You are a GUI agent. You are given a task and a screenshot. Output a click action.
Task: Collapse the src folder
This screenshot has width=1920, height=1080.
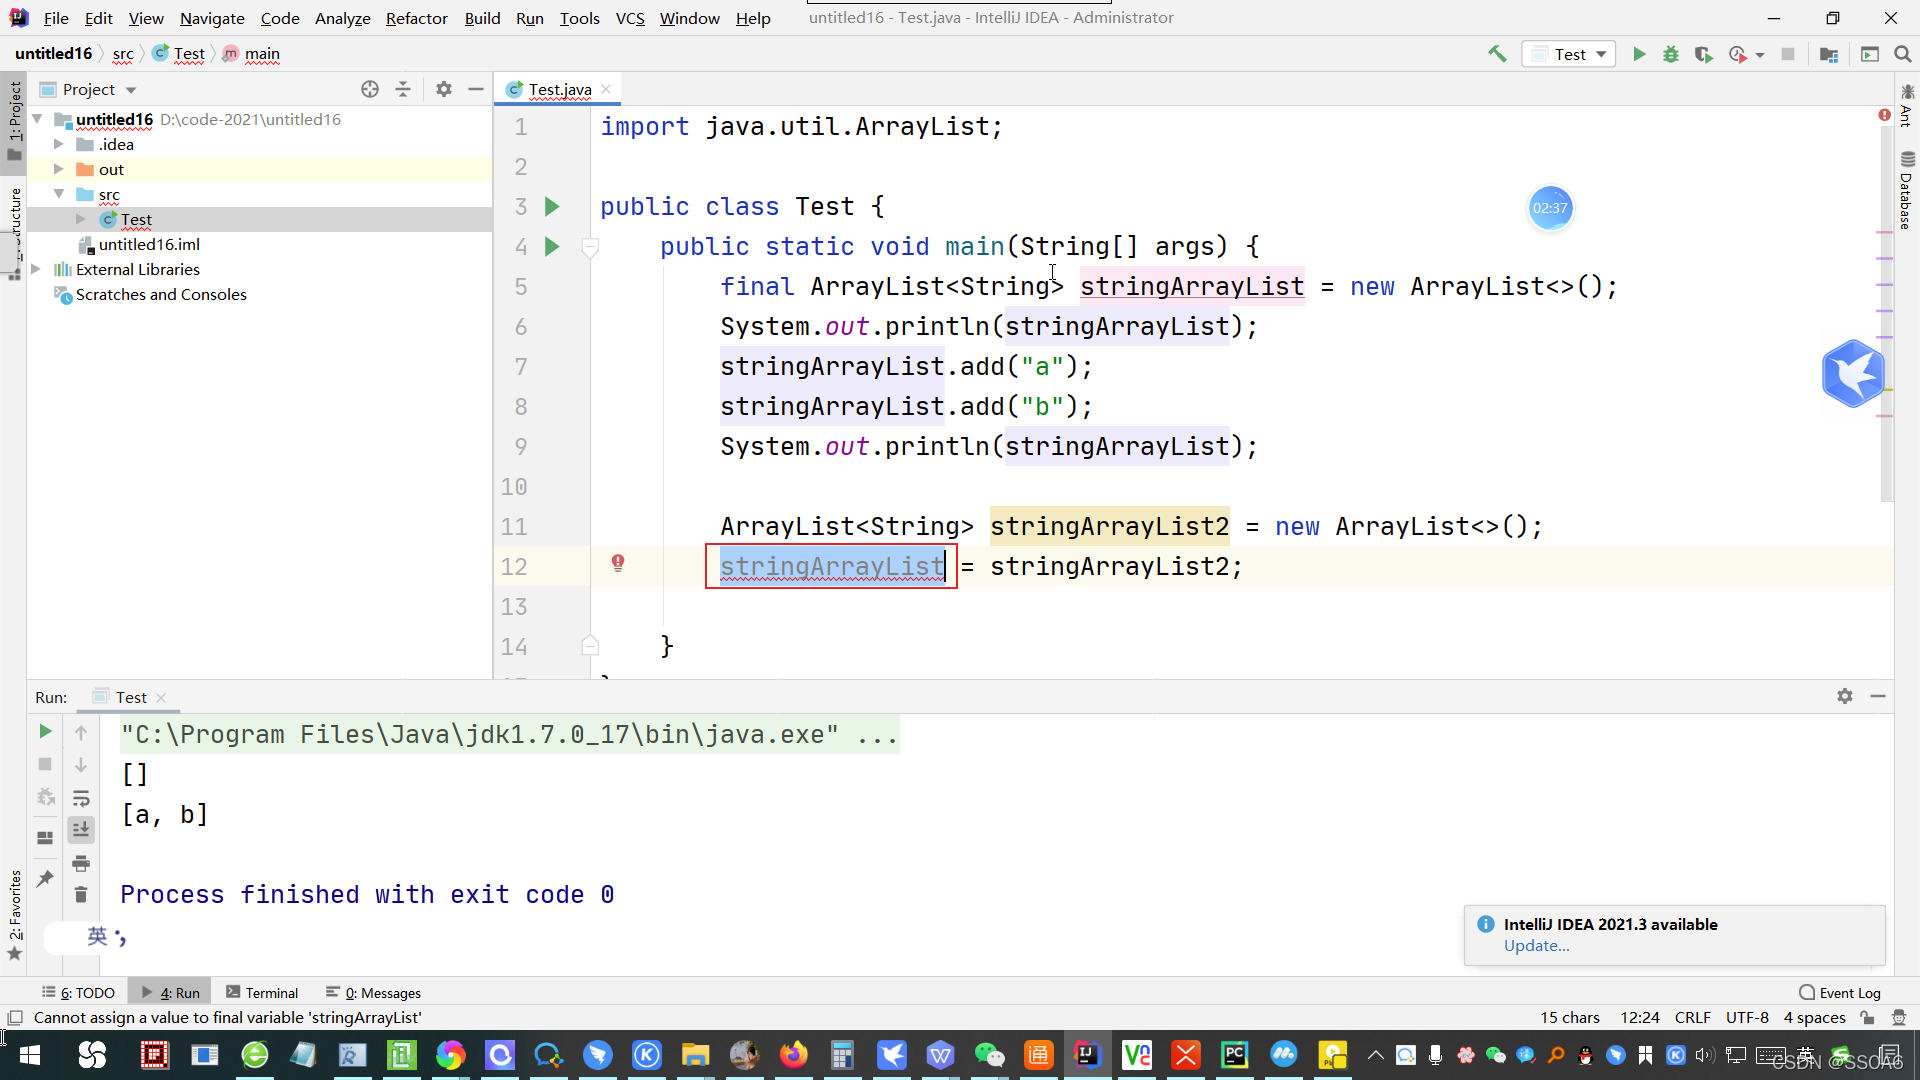[59, 195]
